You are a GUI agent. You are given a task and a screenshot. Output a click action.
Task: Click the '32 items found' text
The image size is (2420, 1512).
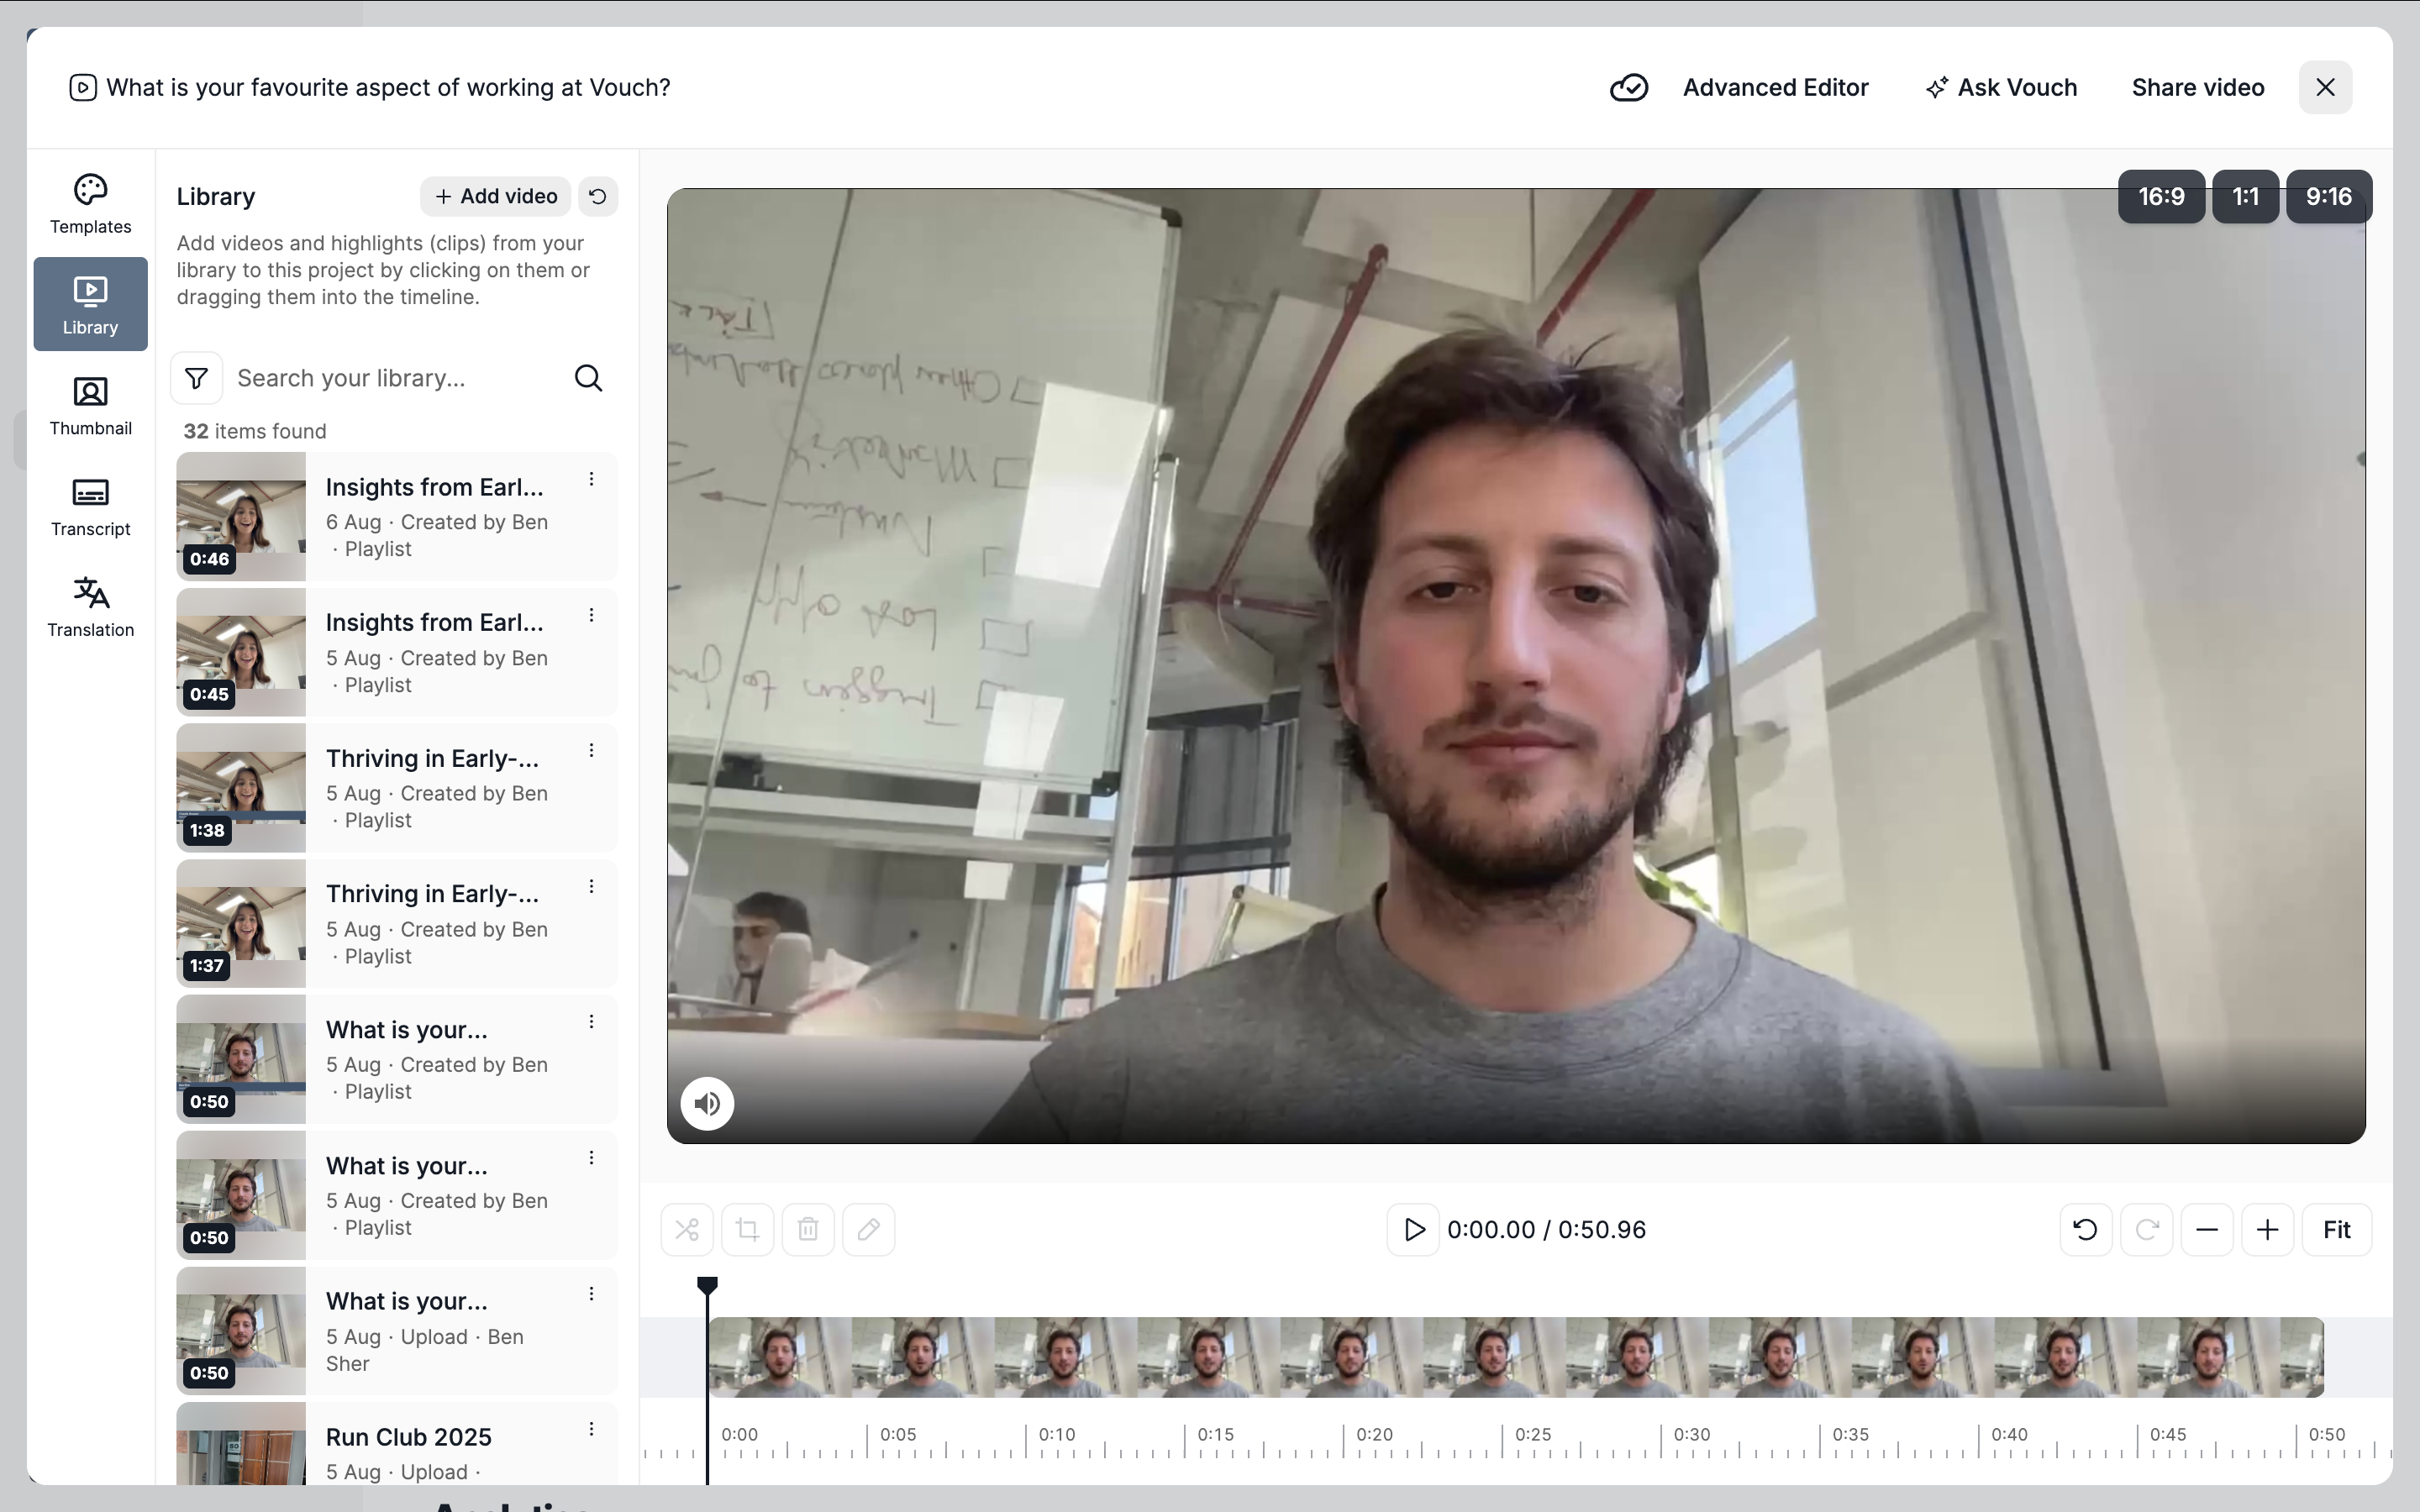255,431
